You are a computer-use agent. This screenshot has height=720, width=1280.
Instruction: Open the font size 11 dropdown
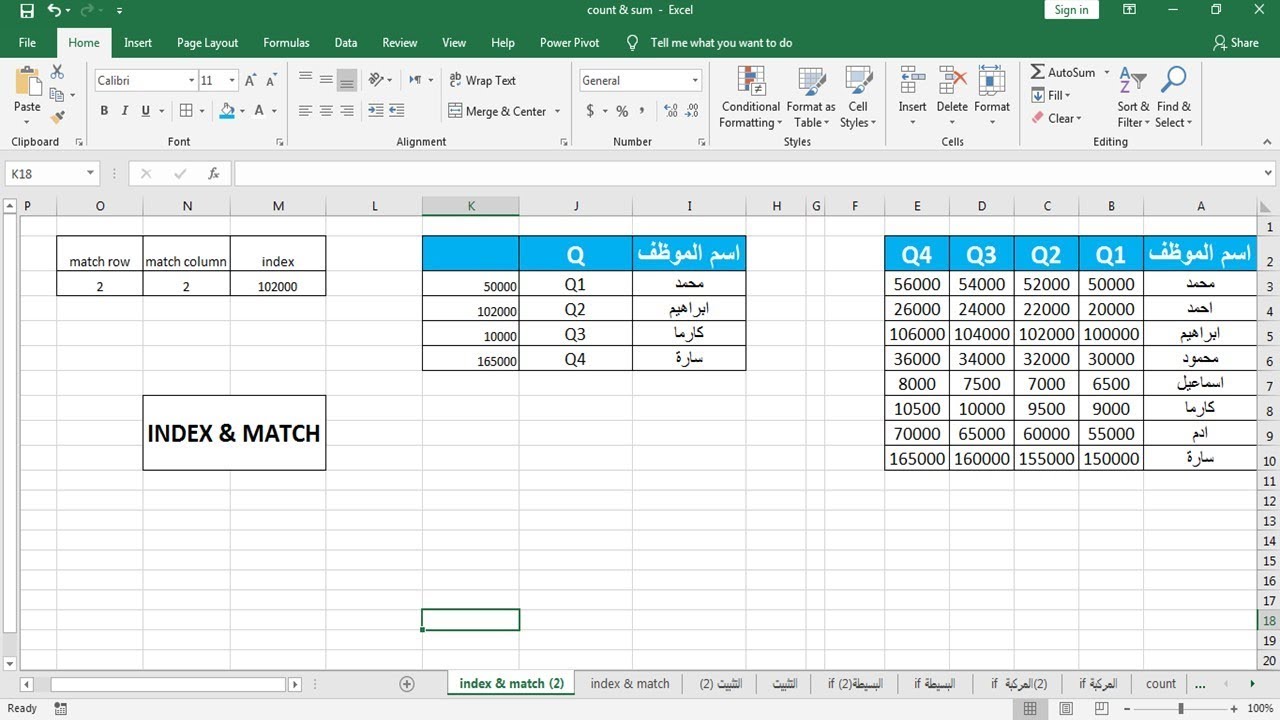(232, 81)
